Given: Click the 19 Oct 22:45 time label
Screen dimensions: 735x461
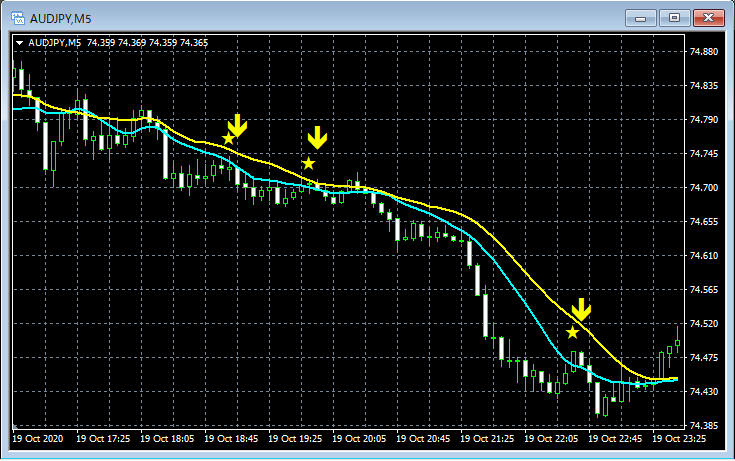Looking at the screenshot, I should click(615, 439).
